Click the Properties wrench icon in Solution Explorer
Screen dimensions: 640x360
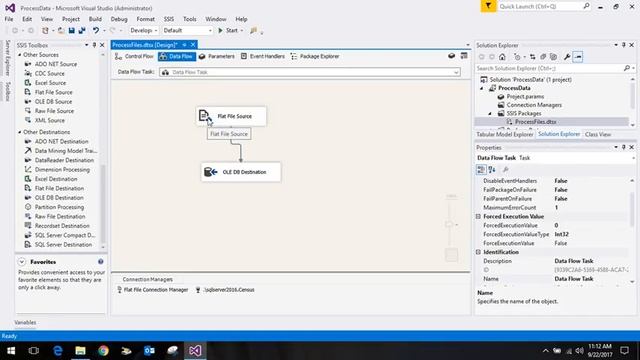pyautogui.click(x=567, y=57)
